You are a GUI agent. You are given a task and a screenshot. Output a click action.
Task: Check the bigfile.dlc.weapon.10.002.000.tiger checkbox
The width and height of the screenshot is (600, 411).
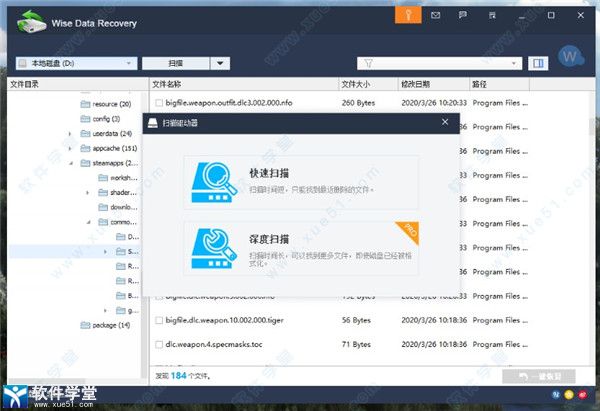click(159, 320)
